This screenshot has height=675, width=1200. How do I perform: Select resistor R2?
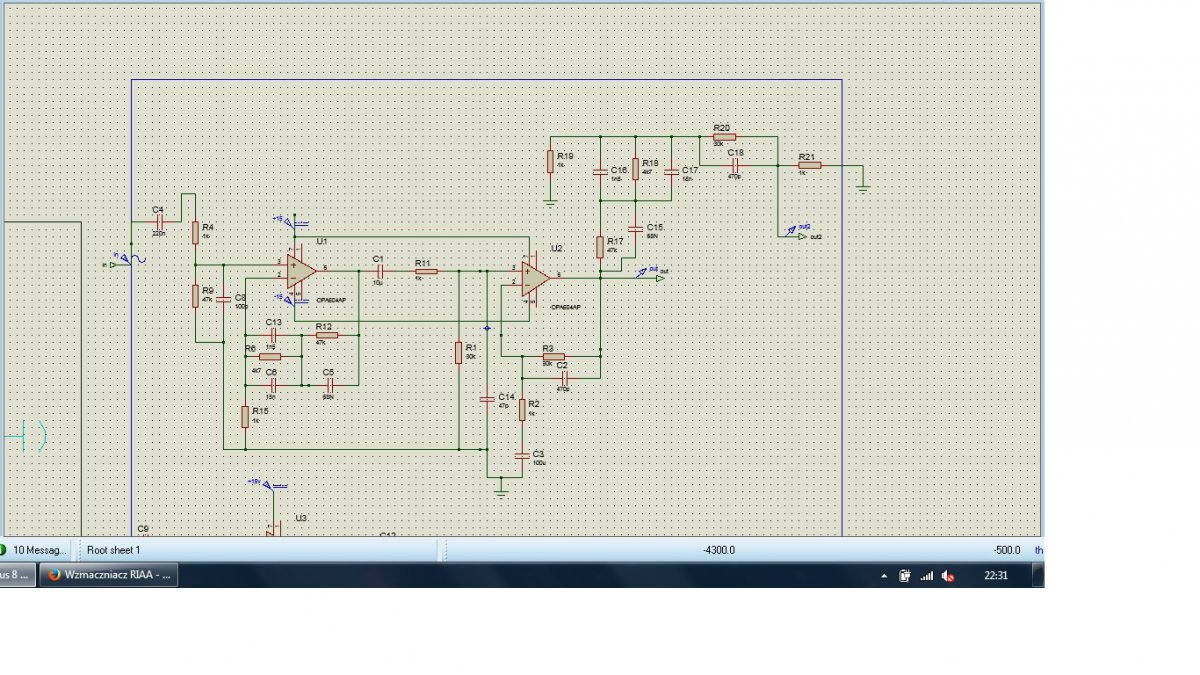[x=521, y=409]
